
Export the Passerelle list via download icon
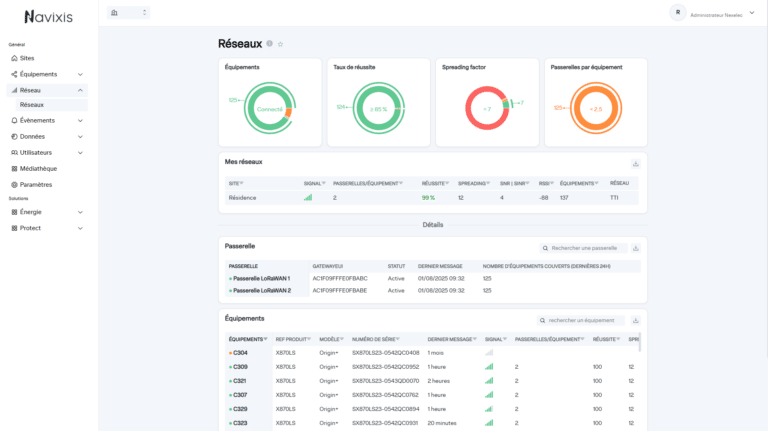pyautogui.click(x=635, y=247)
